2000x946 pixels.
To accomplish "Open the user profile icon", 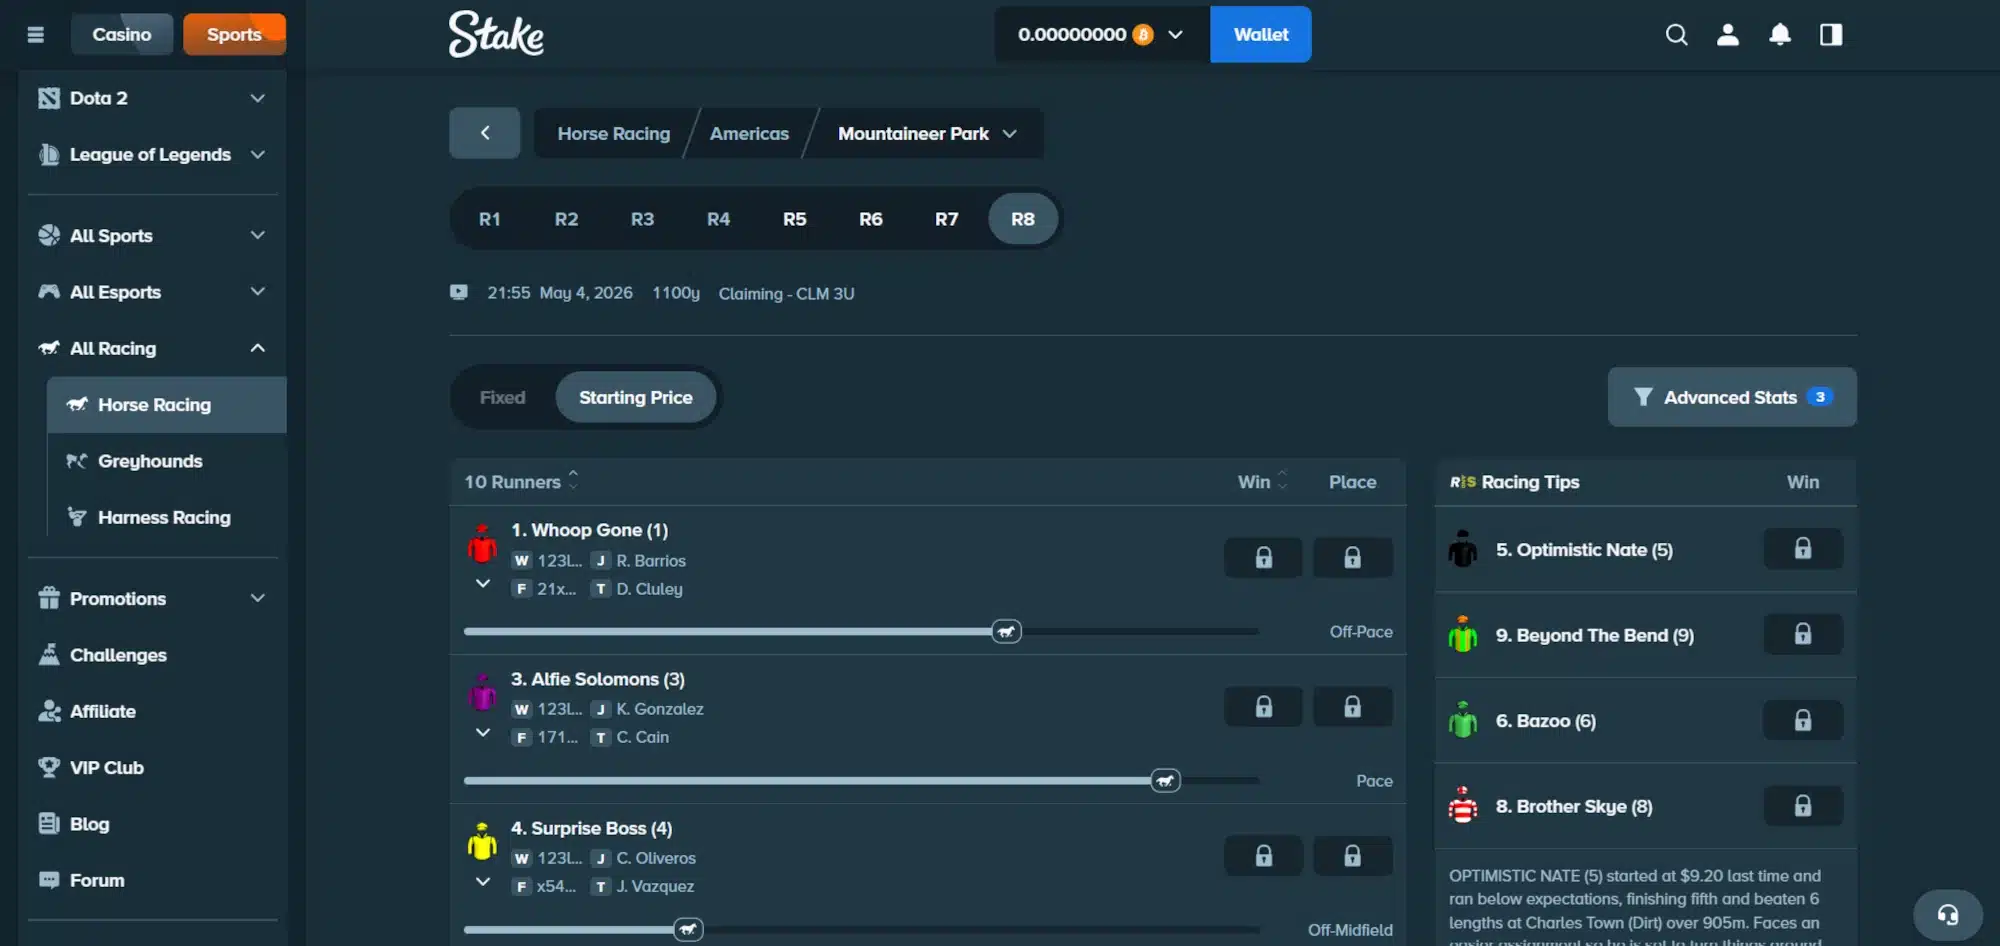I will tap(1727, 35).
